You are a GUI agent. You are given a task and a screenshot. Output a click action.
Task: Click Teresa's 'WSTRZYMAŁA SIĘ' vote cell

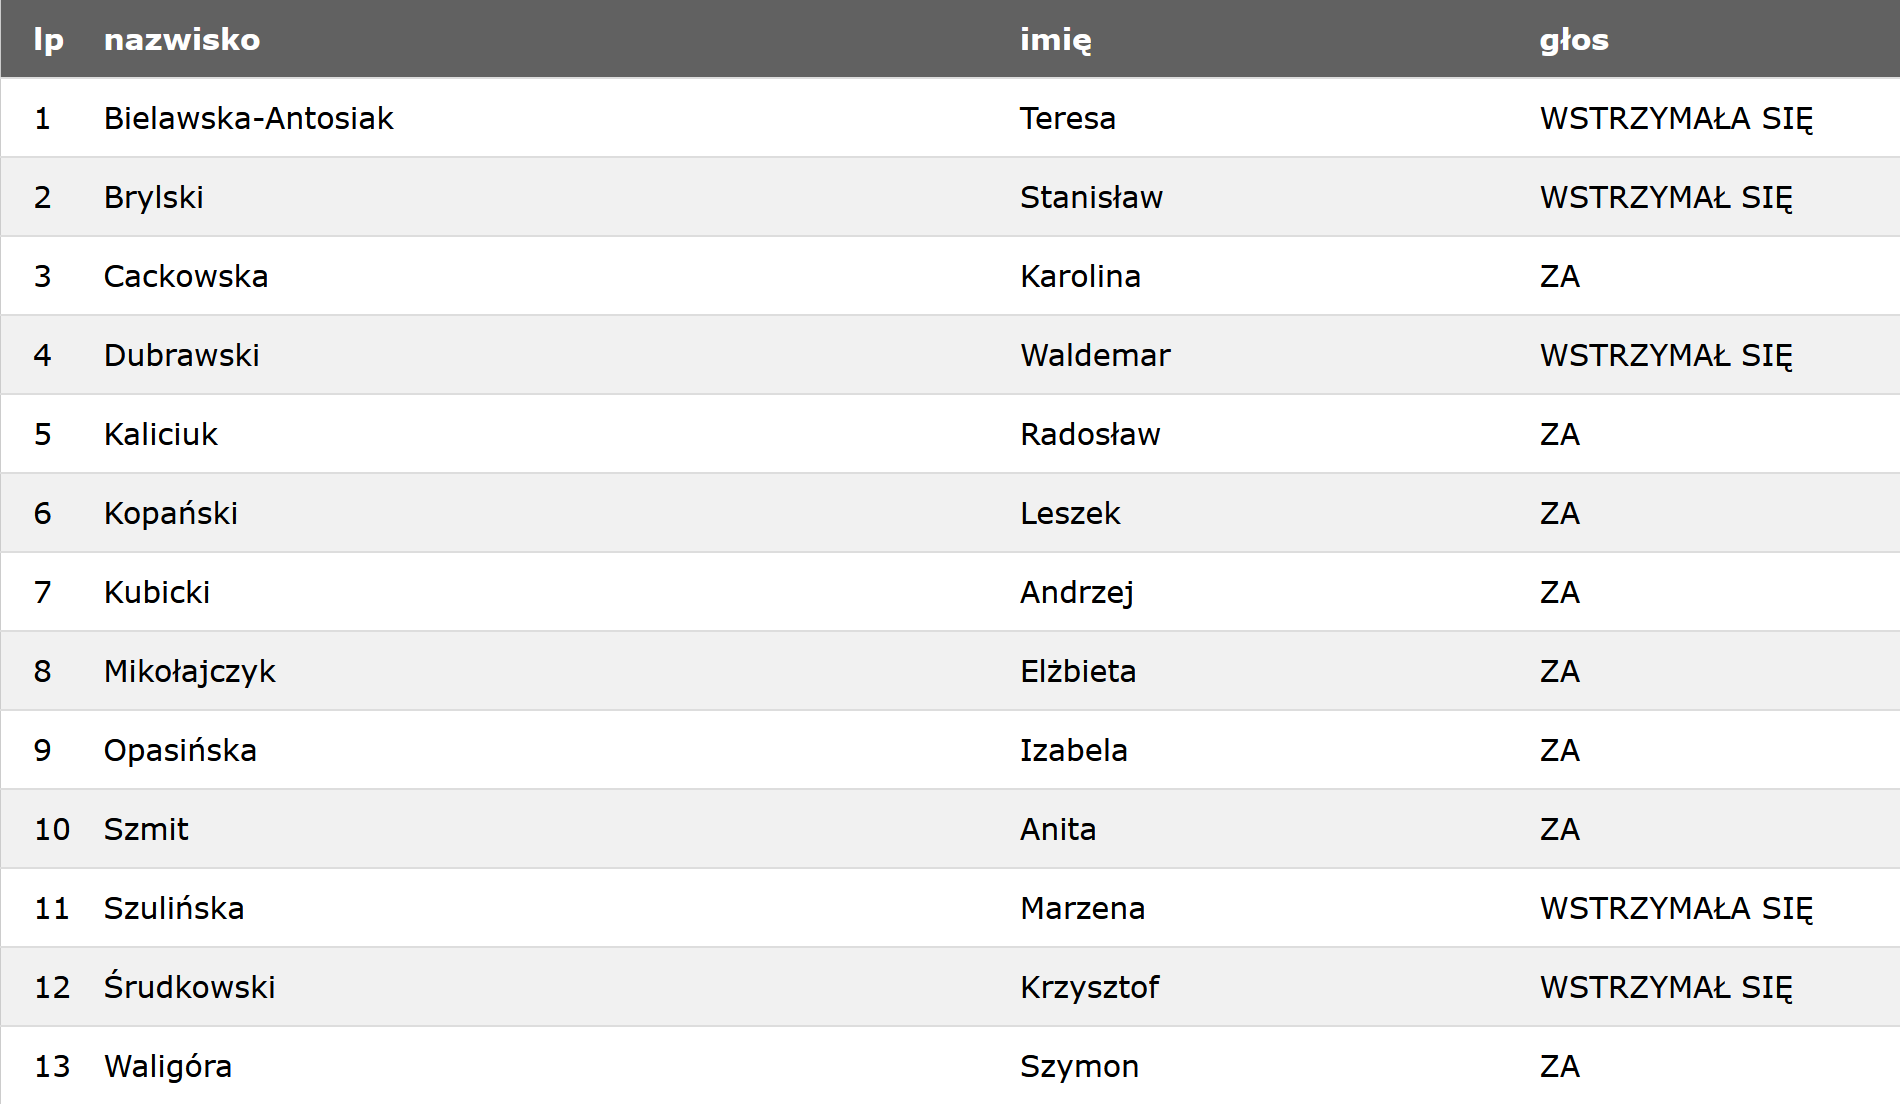pos(1677,118)
